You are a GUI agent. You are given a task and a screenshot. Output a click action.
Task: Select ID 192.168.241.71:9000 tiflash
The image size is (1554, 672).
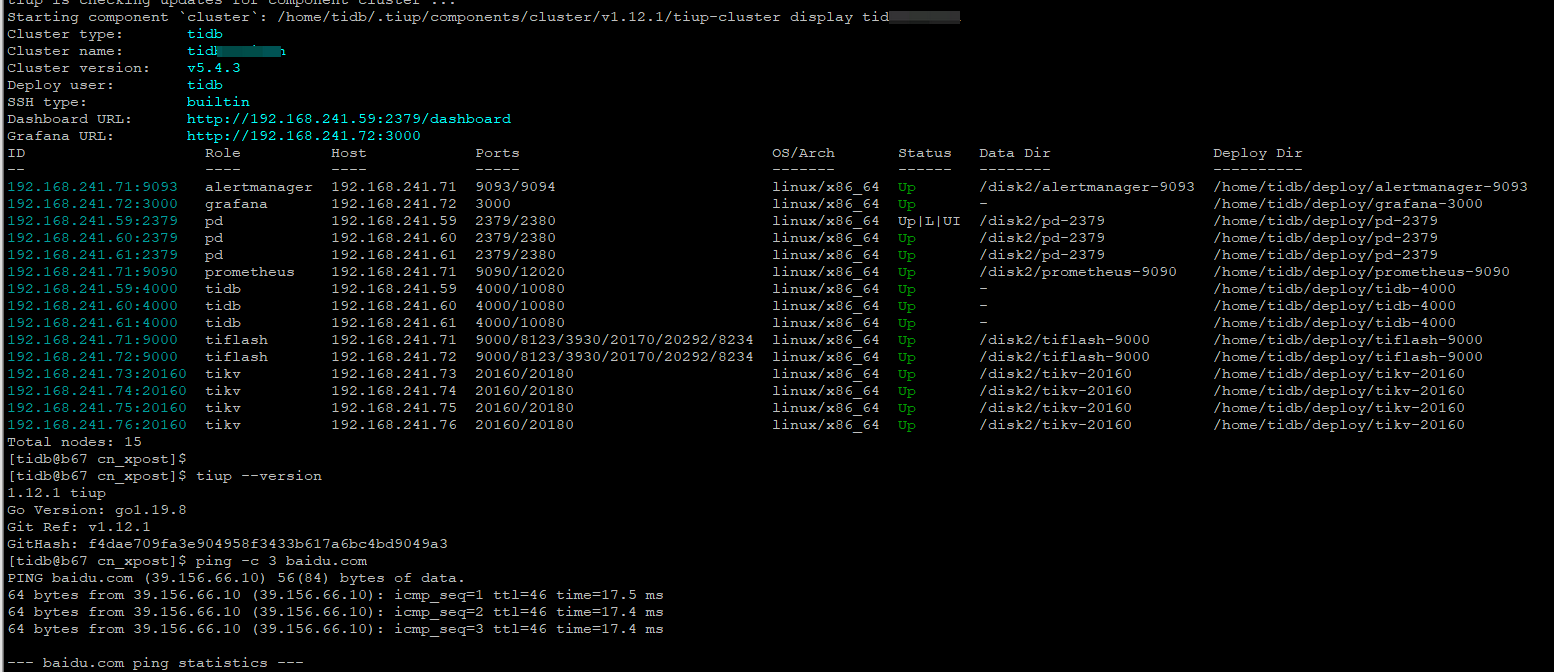pyautogui.click(x=92, y=340)
